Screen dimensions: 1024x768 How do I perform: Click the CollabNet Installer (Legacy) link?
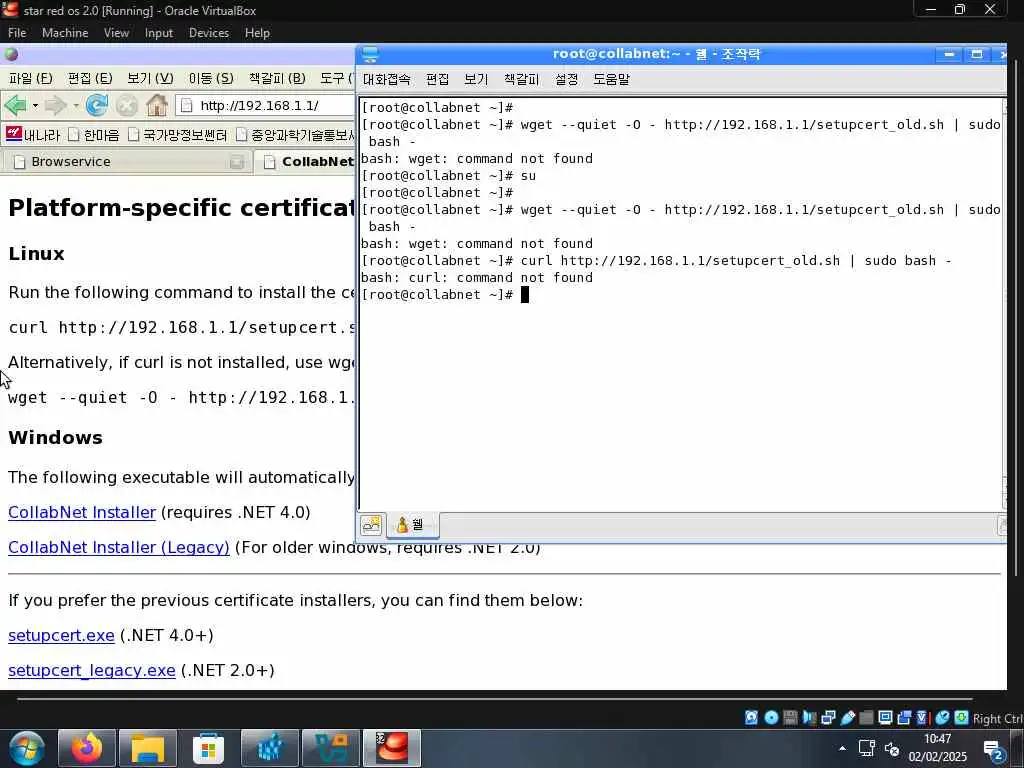click(x=119, y=547)
